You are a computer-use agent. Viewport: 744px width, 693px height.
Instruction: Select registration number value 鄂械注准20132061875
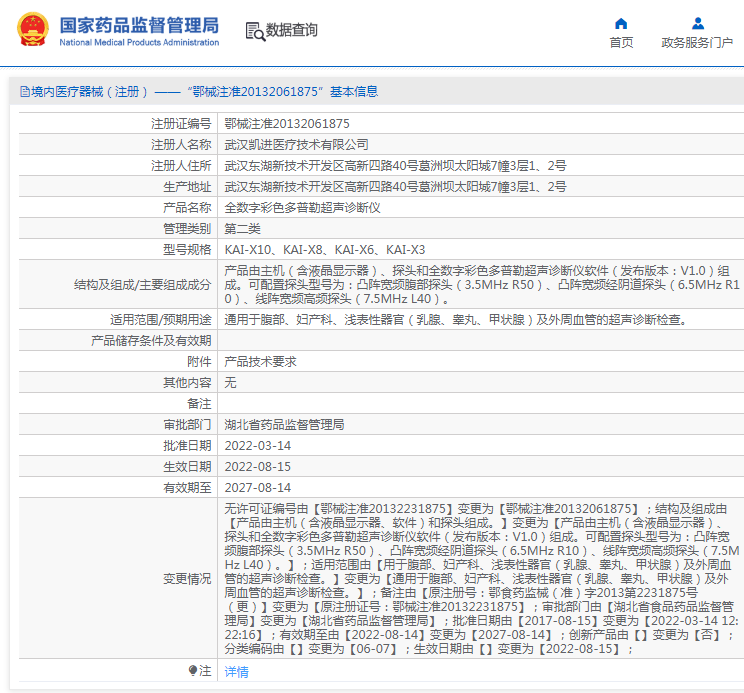pos(287,124)
